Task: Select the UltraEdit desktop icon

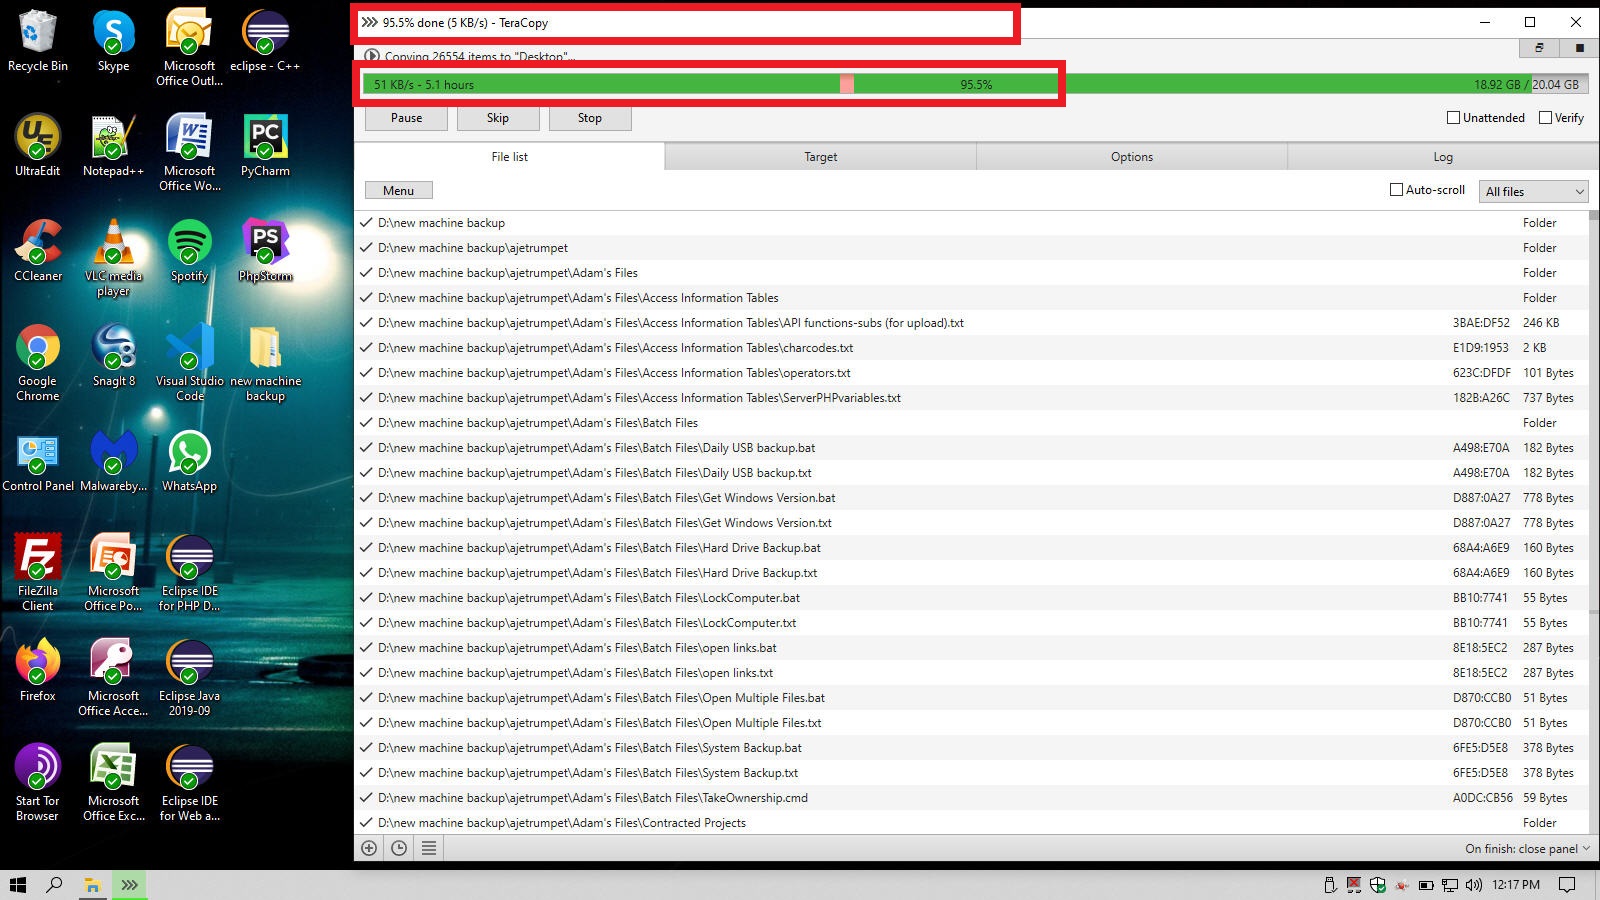Action: tap(38, 147)
